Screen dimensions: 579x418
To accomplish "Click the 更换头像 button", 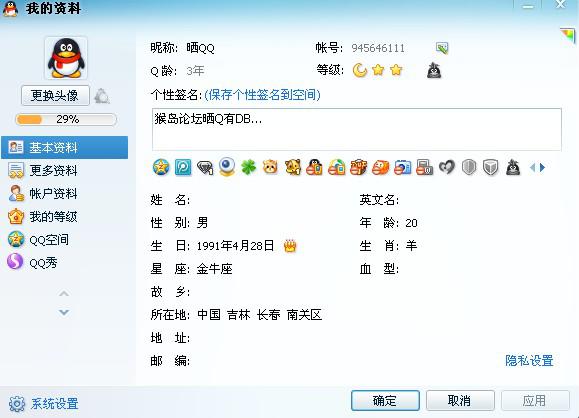I will point(55,96).
